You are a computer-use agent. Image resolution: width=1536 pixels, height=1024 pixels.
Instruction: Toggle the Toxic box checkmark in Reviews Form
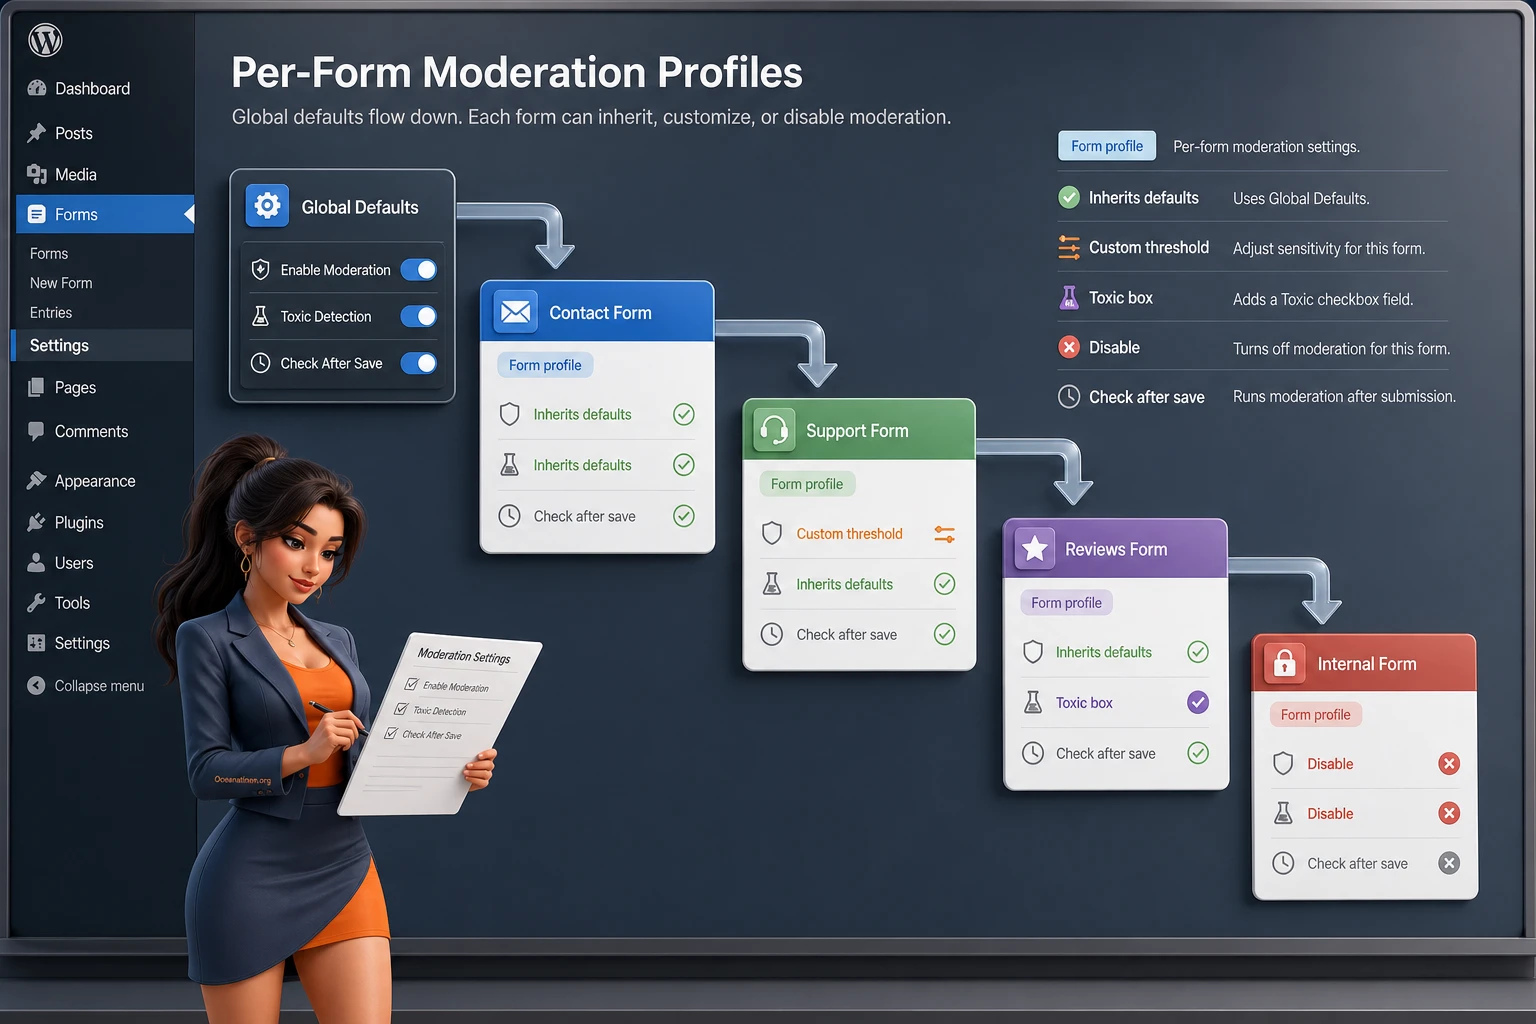coord(1198,702)
